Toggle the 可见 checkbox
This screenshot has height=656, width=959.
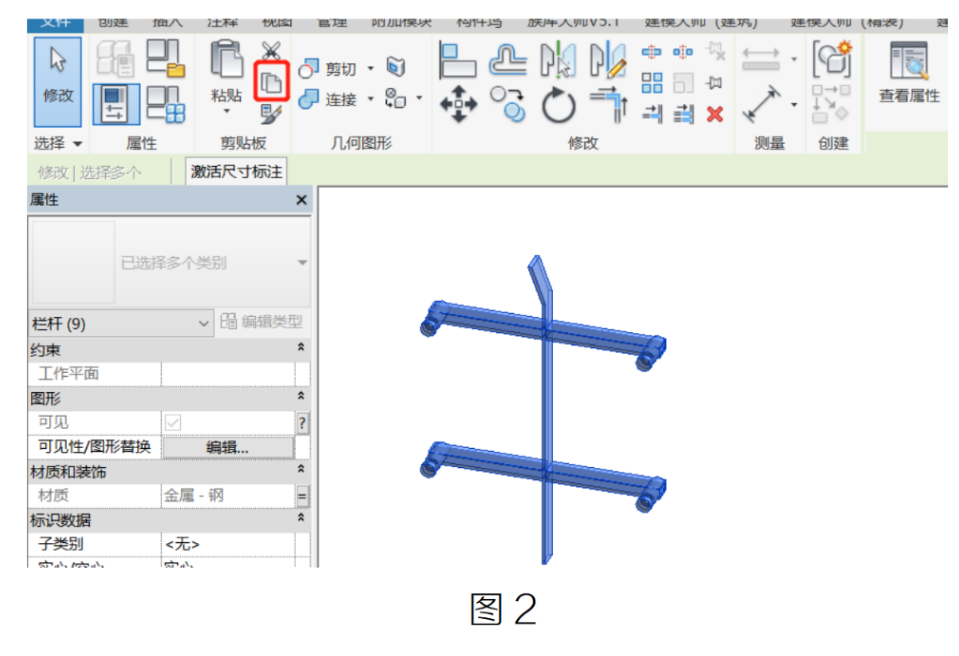coord(173,422)
